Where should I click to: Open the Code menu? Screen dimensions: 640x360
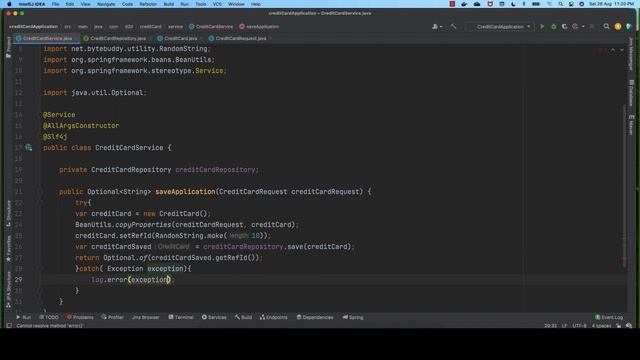tap(127, 4)
